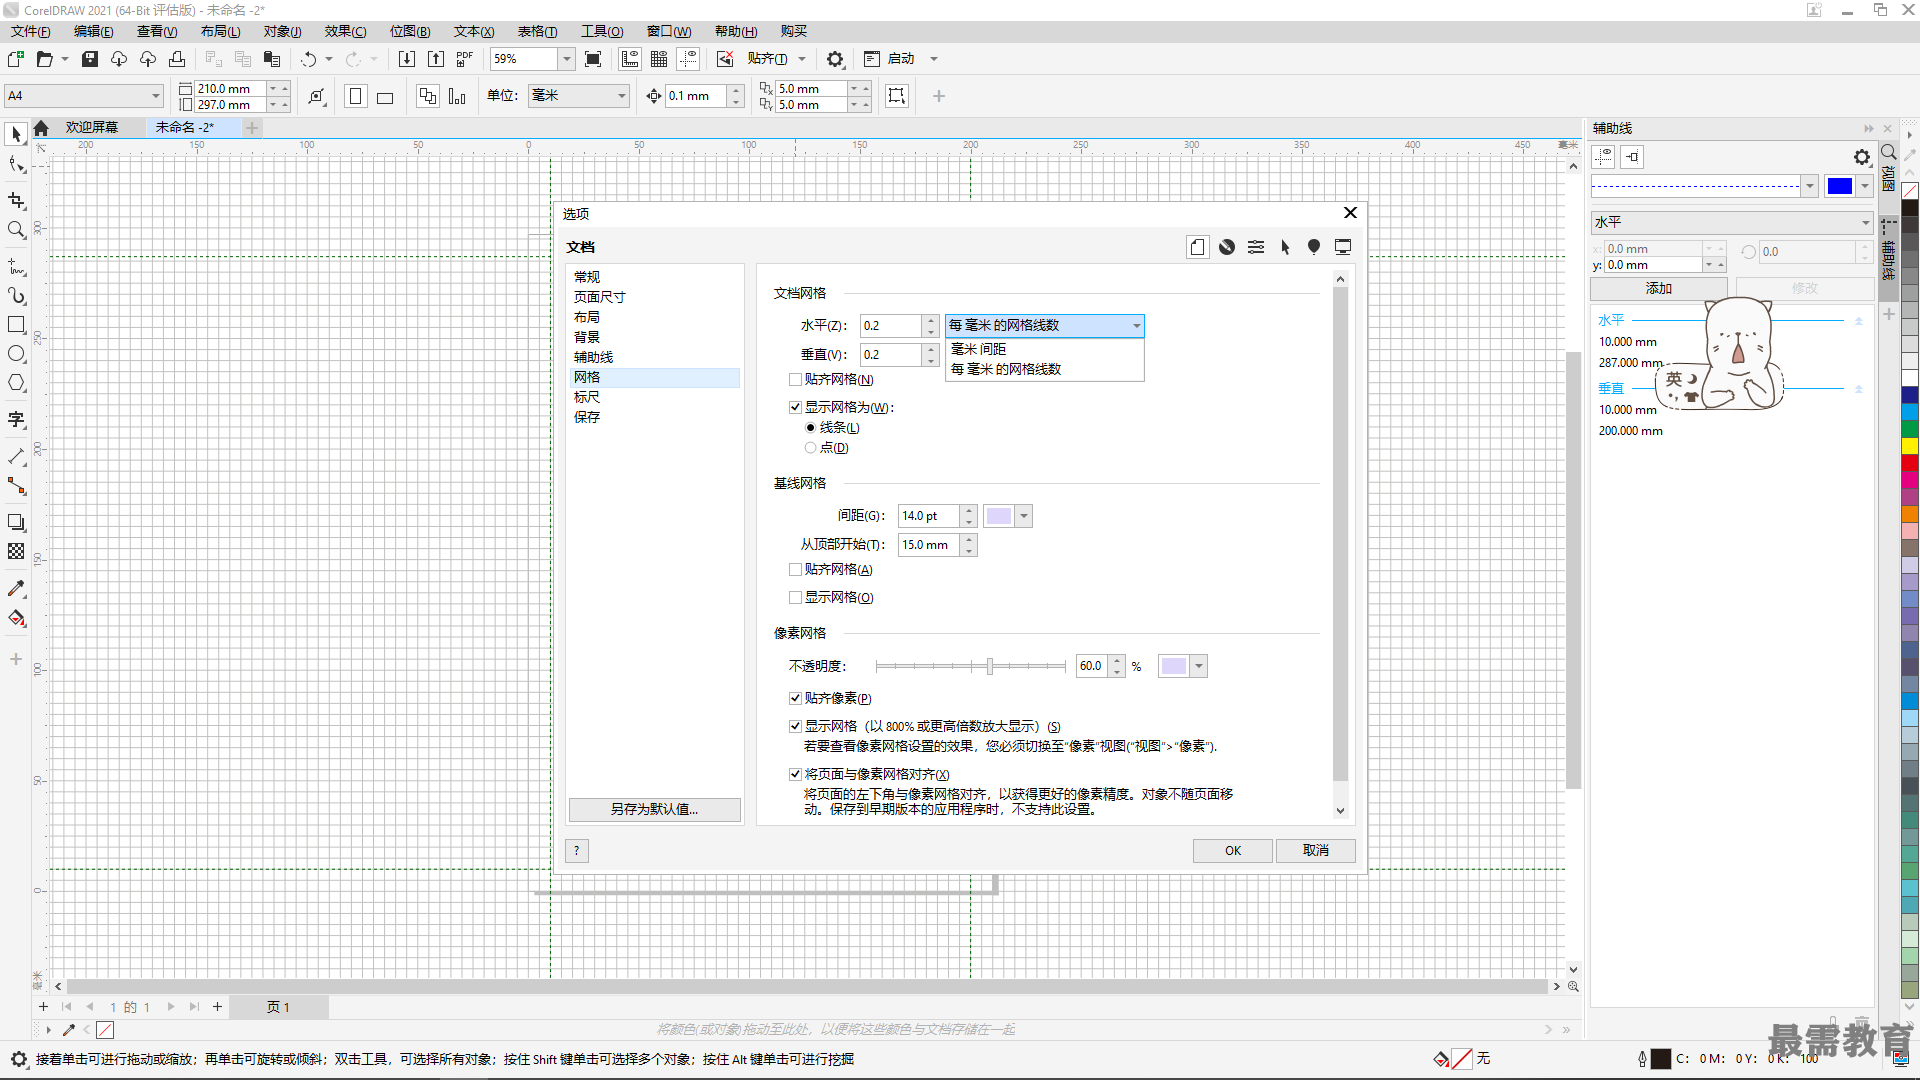This screenshot has width=1920, height=1080.
Task: Set landscape page orientation
Action: [385, 96]
